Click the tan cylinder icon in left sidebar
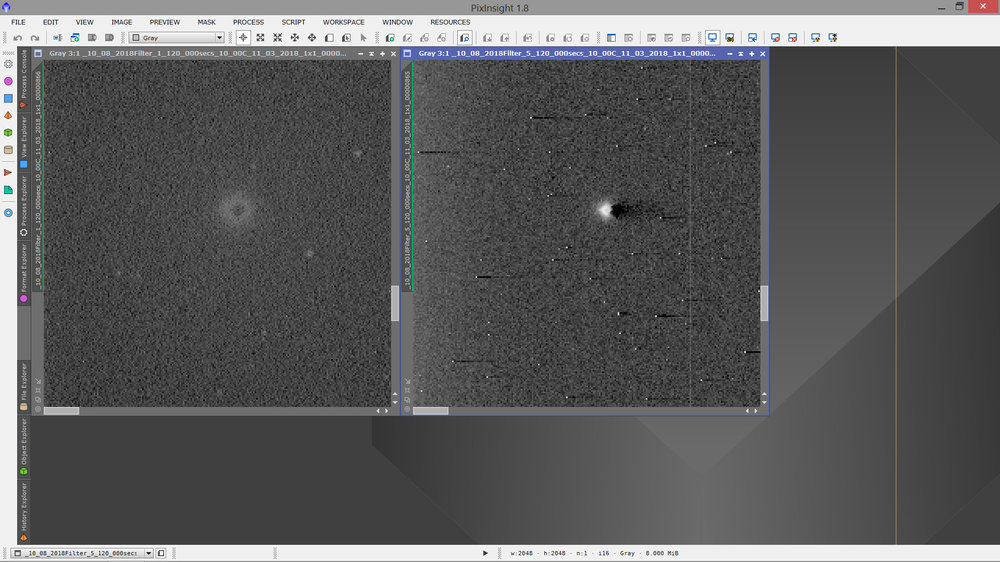The width and height of the screenshot is (1000, 562). (8, 150)
